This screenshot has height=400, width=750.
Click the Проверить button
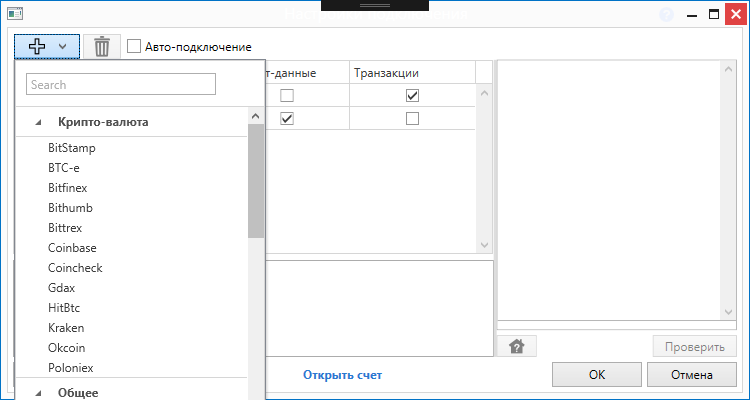pos(695,346)
